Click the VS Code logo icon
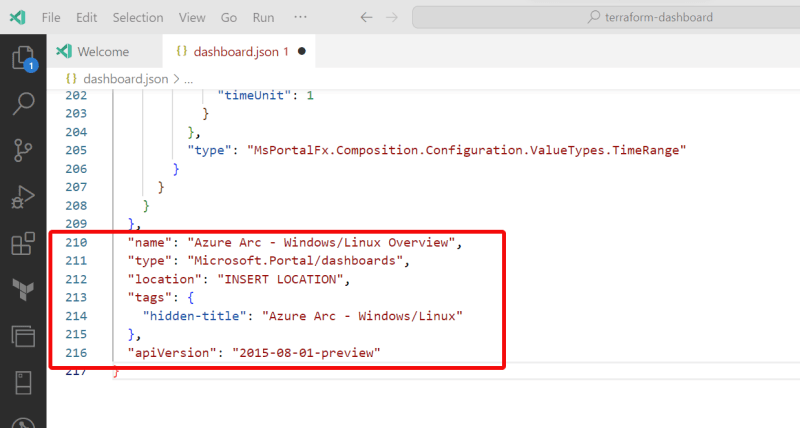 (x=18, y=17)
